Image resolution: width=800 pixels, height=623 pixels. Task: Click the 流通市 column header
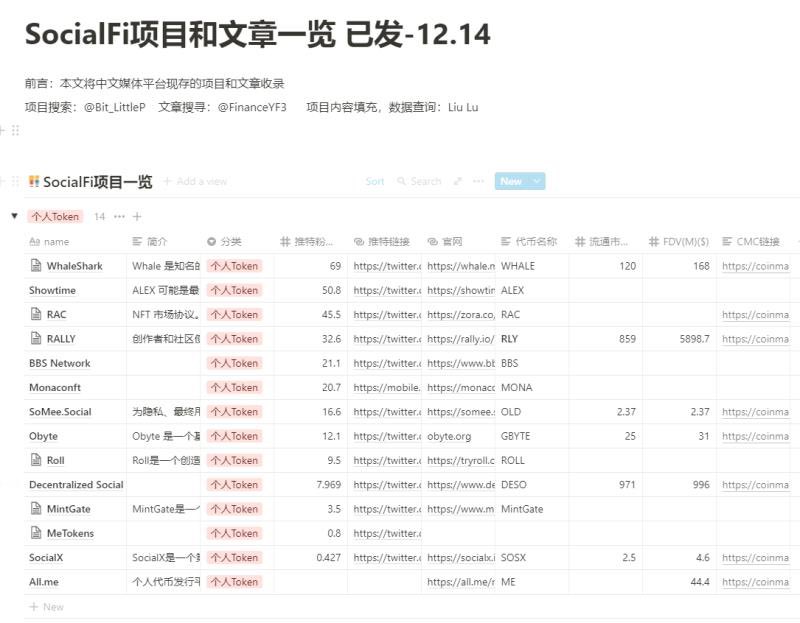606,241
